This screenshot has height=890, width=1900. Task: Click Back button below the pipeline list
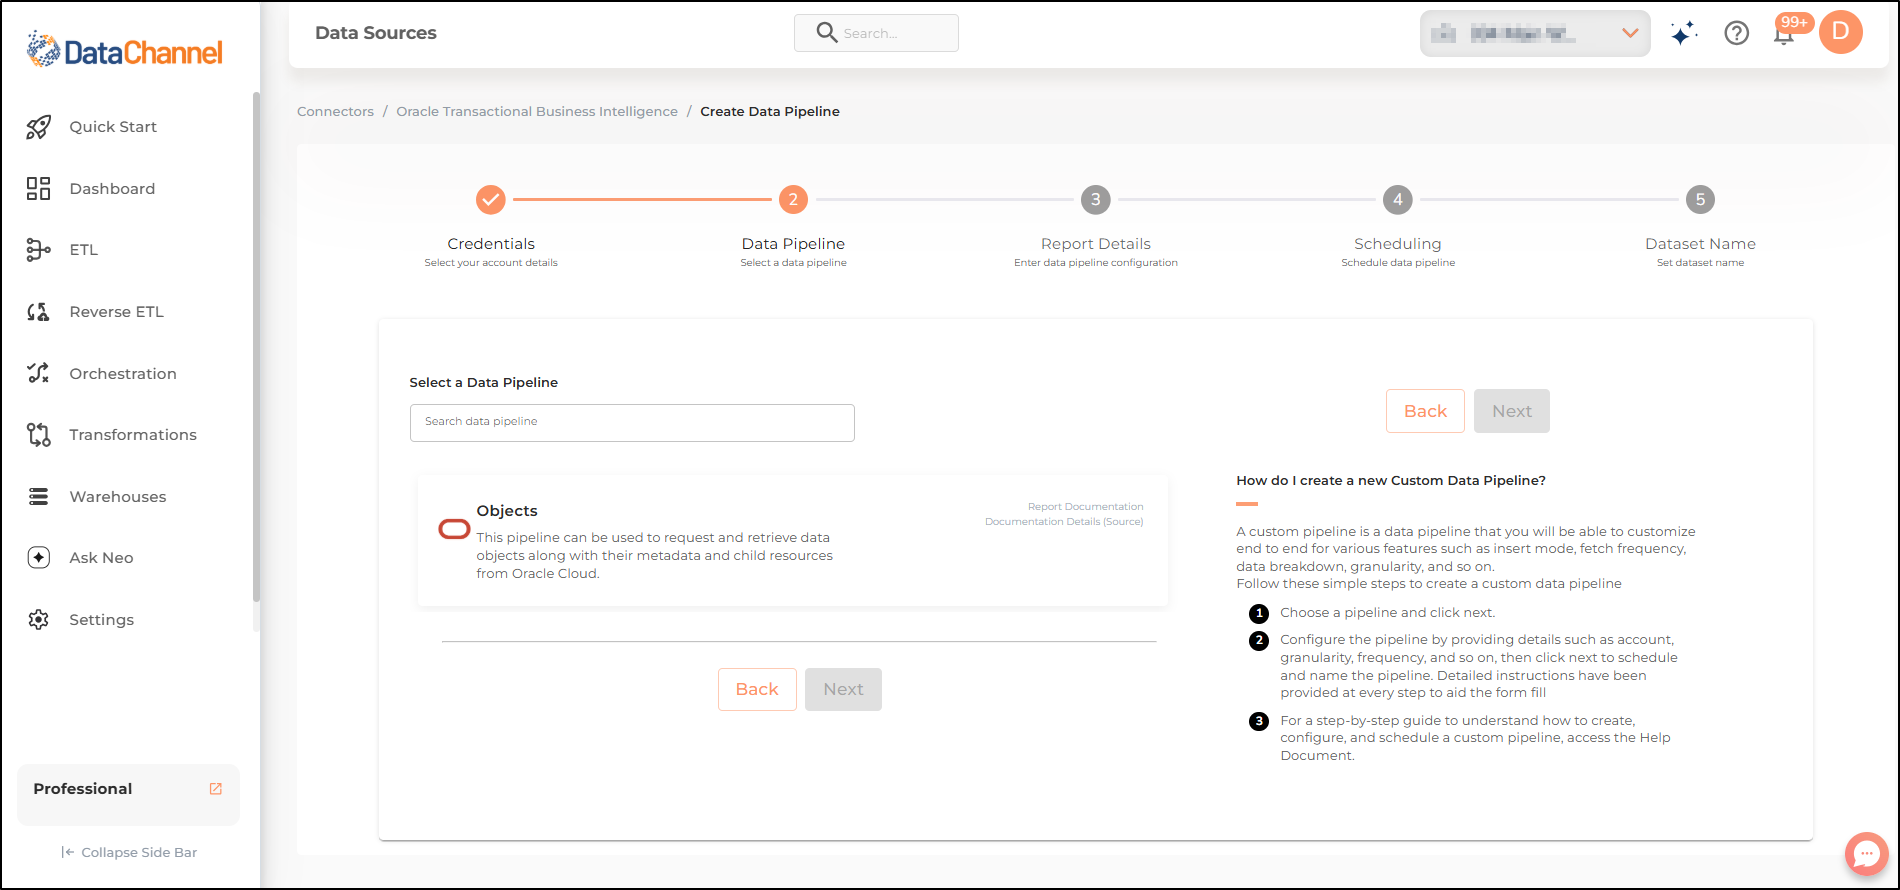point(757,689)
